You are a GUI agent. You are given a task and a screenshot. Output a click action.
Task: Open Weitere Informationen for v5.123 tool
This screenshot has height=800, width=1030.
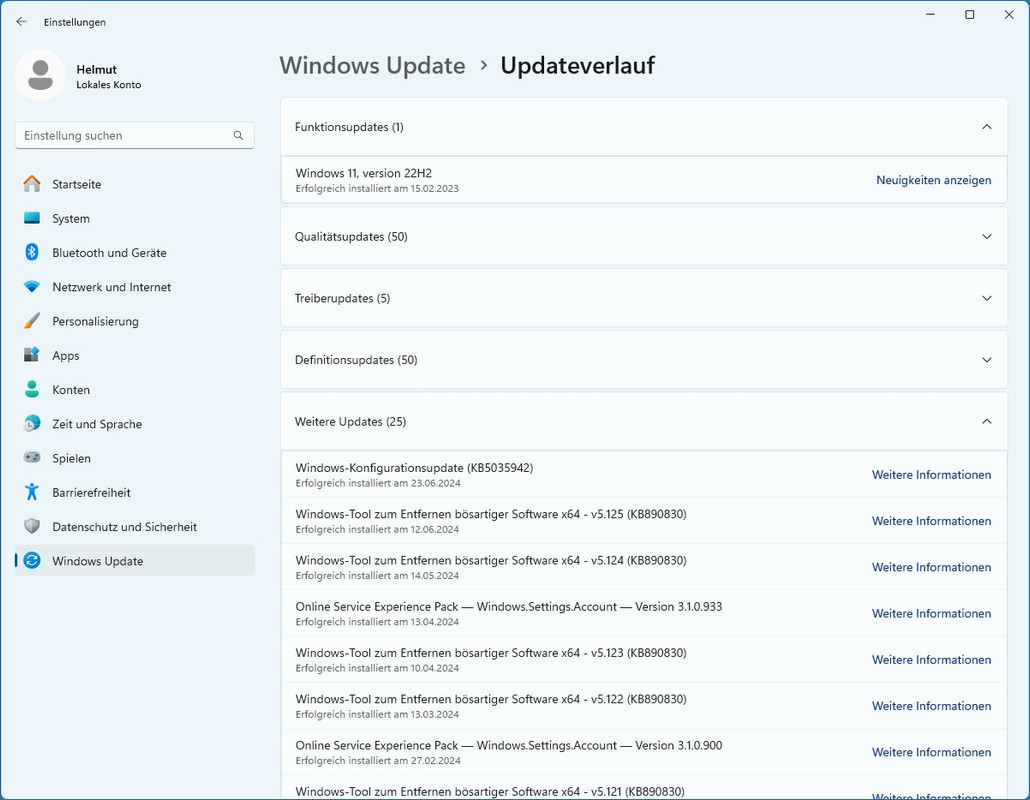(931, 659)
